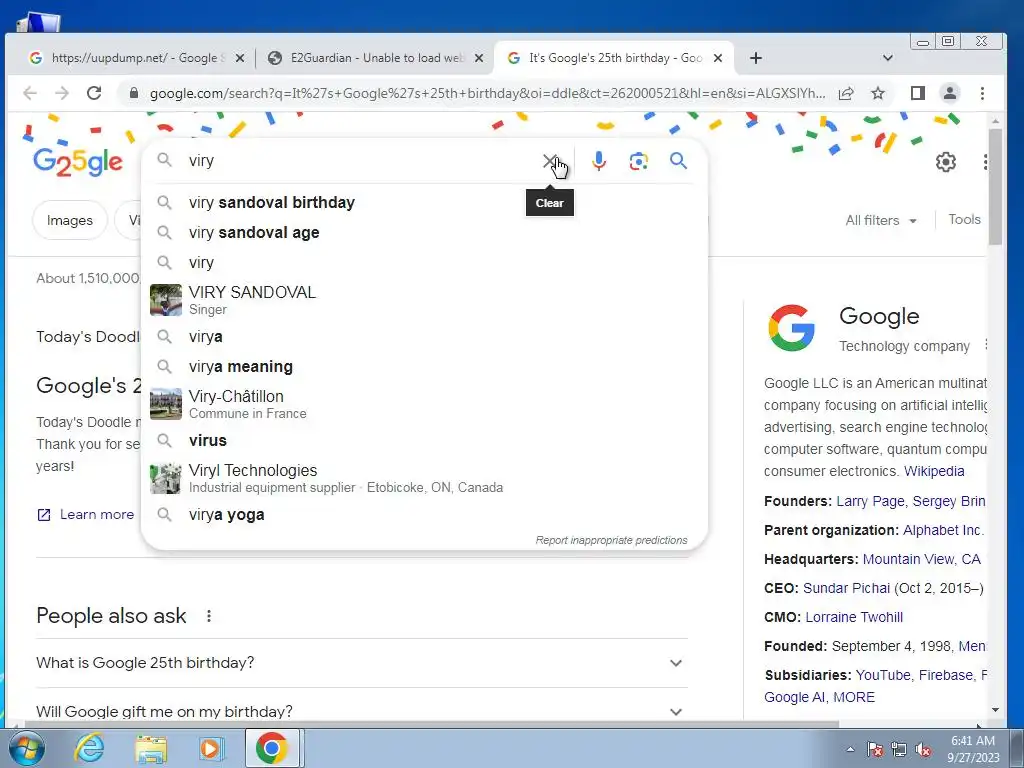
Task: Show hidden tray icons arrow
Action: (x=850, y=749)
